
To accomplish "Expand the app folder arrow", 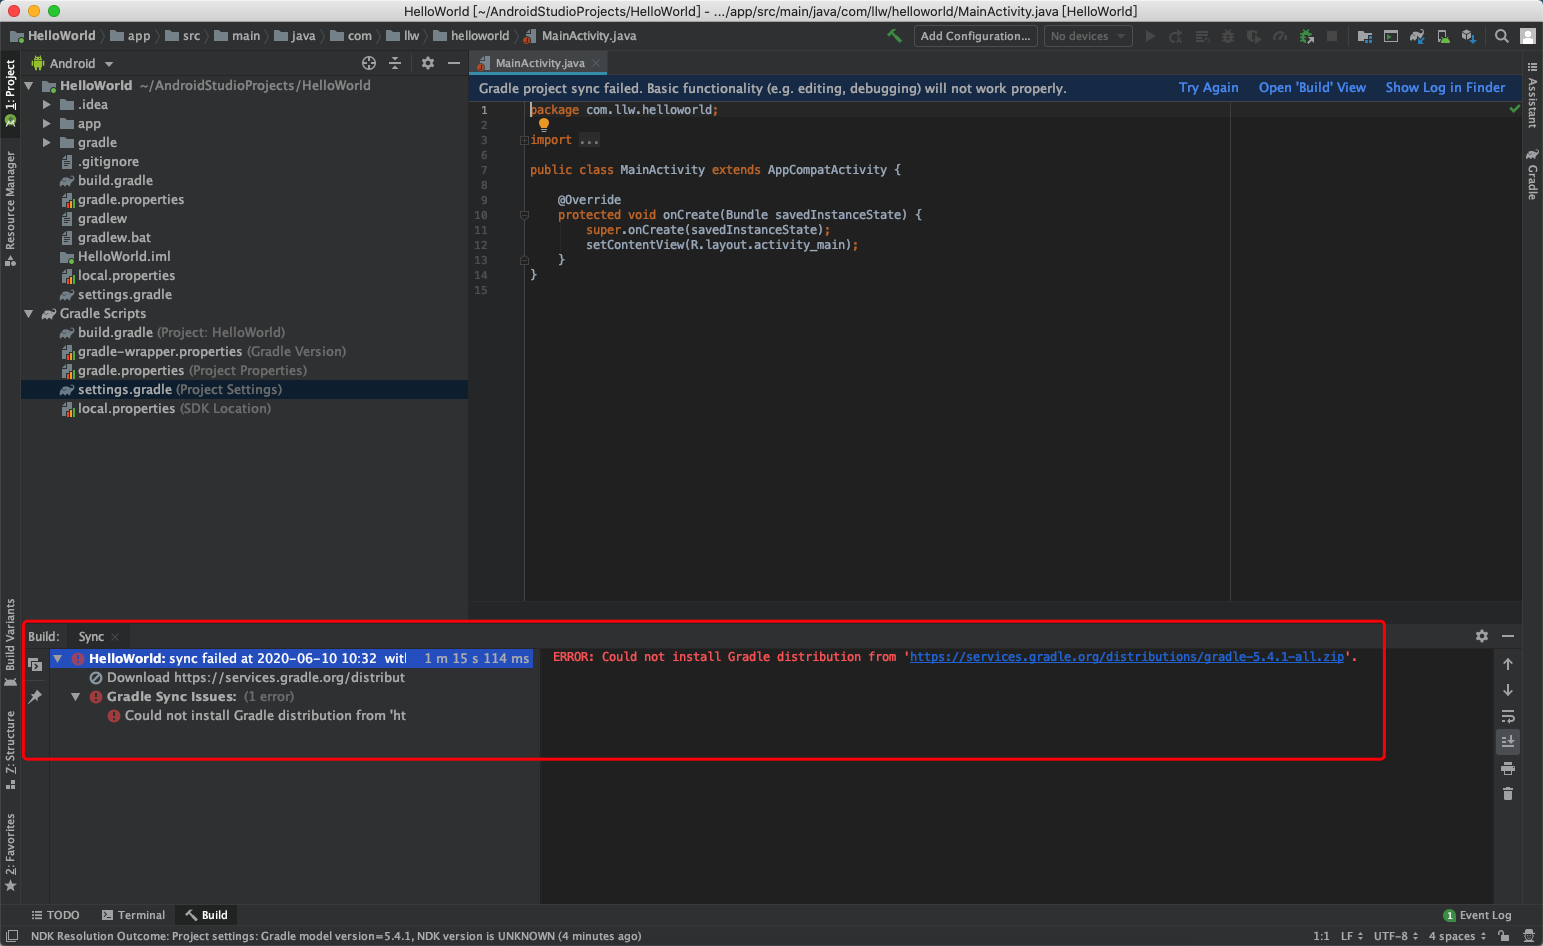I will 46,123.
